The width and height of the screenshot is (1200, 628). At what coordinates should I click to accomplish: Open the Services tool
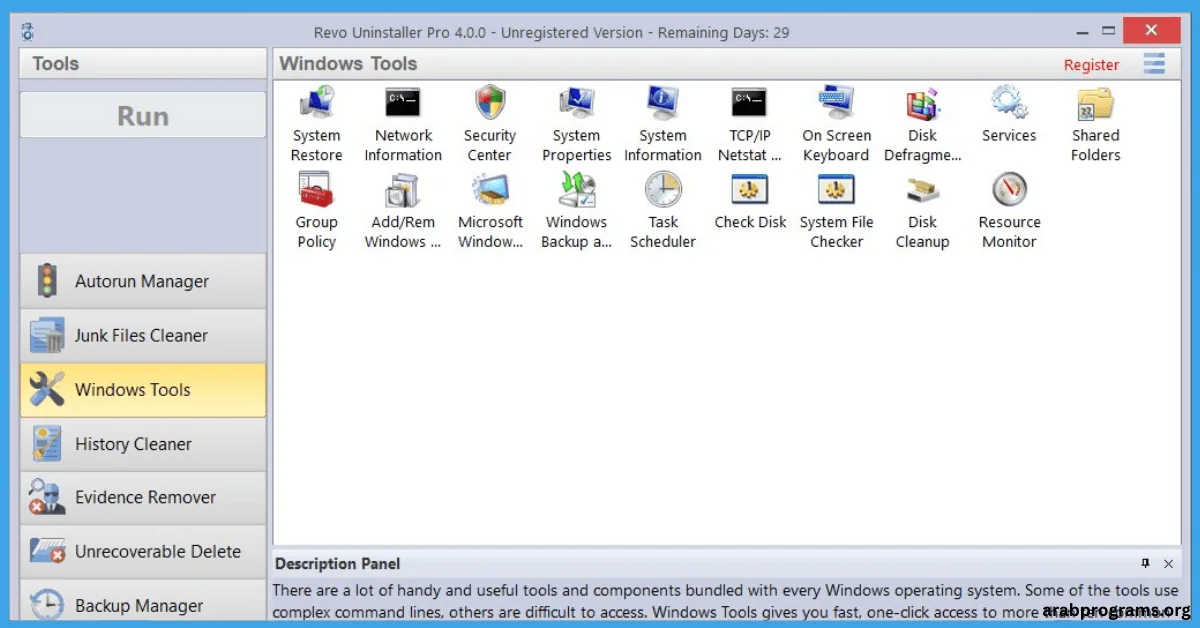coord(1009,115)
